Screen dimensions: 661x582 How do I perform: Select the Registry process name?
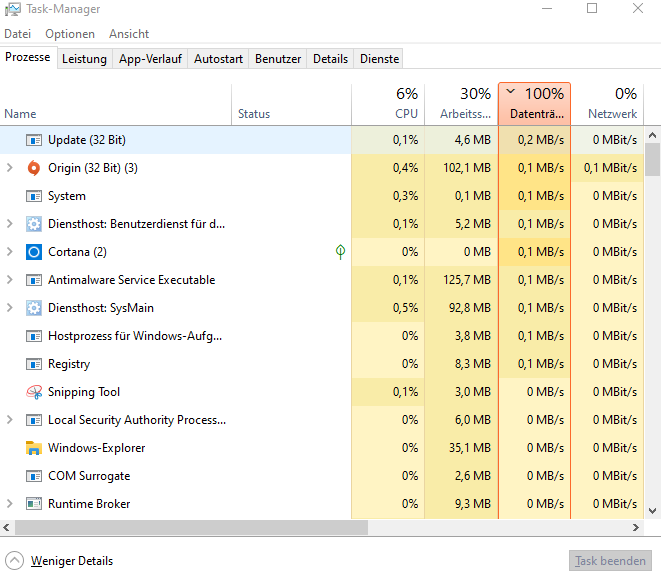click(69, 364)
